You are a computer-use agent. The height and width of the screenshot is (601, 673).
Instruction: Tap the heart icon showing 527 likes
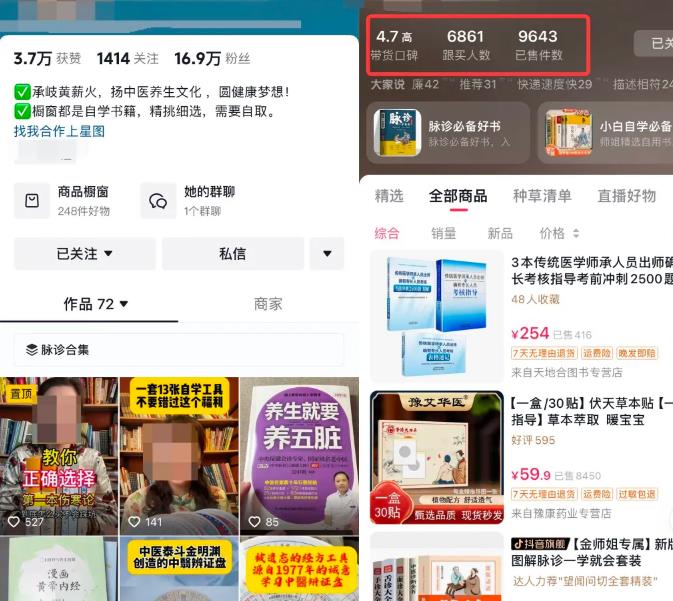pyautogui.click(x=14, y=522)
